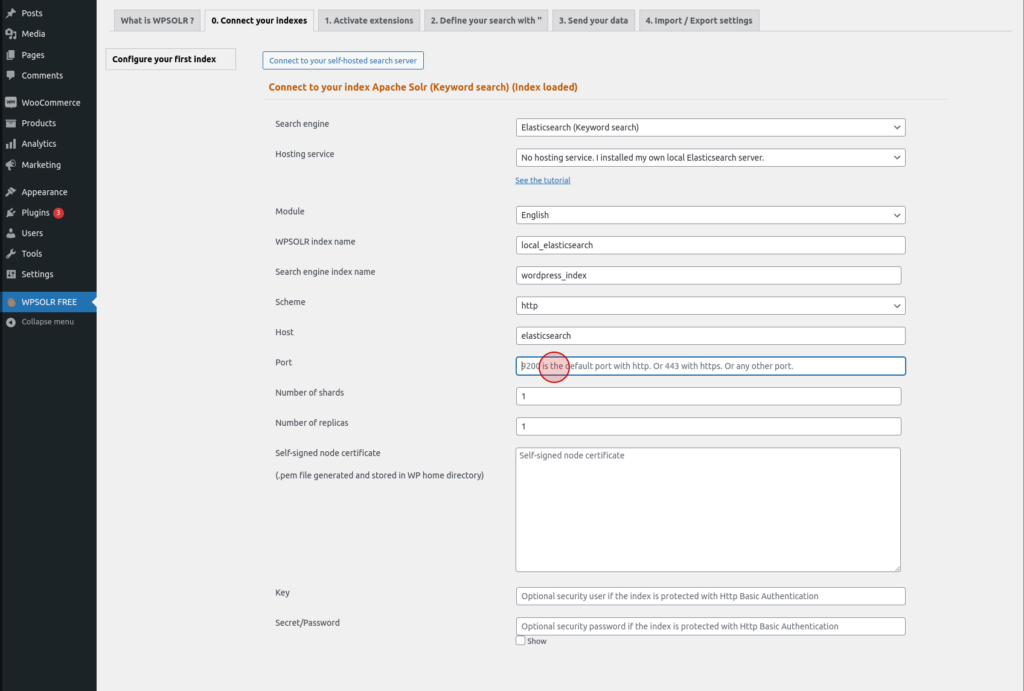Open WooCommerce menu in sidebar
1024x691 pixels.
tap(51, 103)
